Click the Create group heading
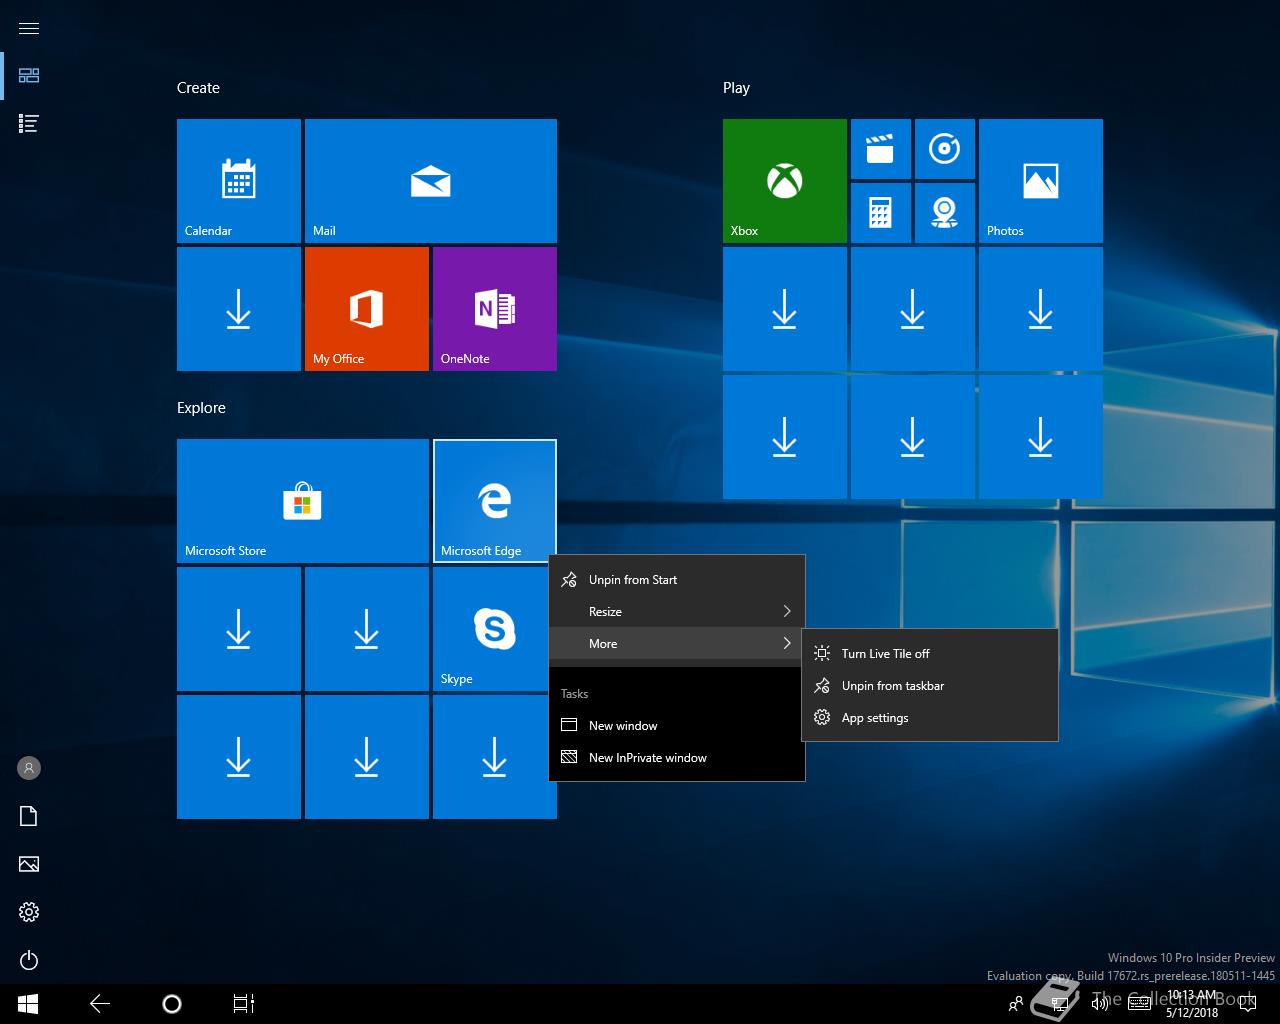This screenshot has height=1024, width=1280. pos(198,88)
